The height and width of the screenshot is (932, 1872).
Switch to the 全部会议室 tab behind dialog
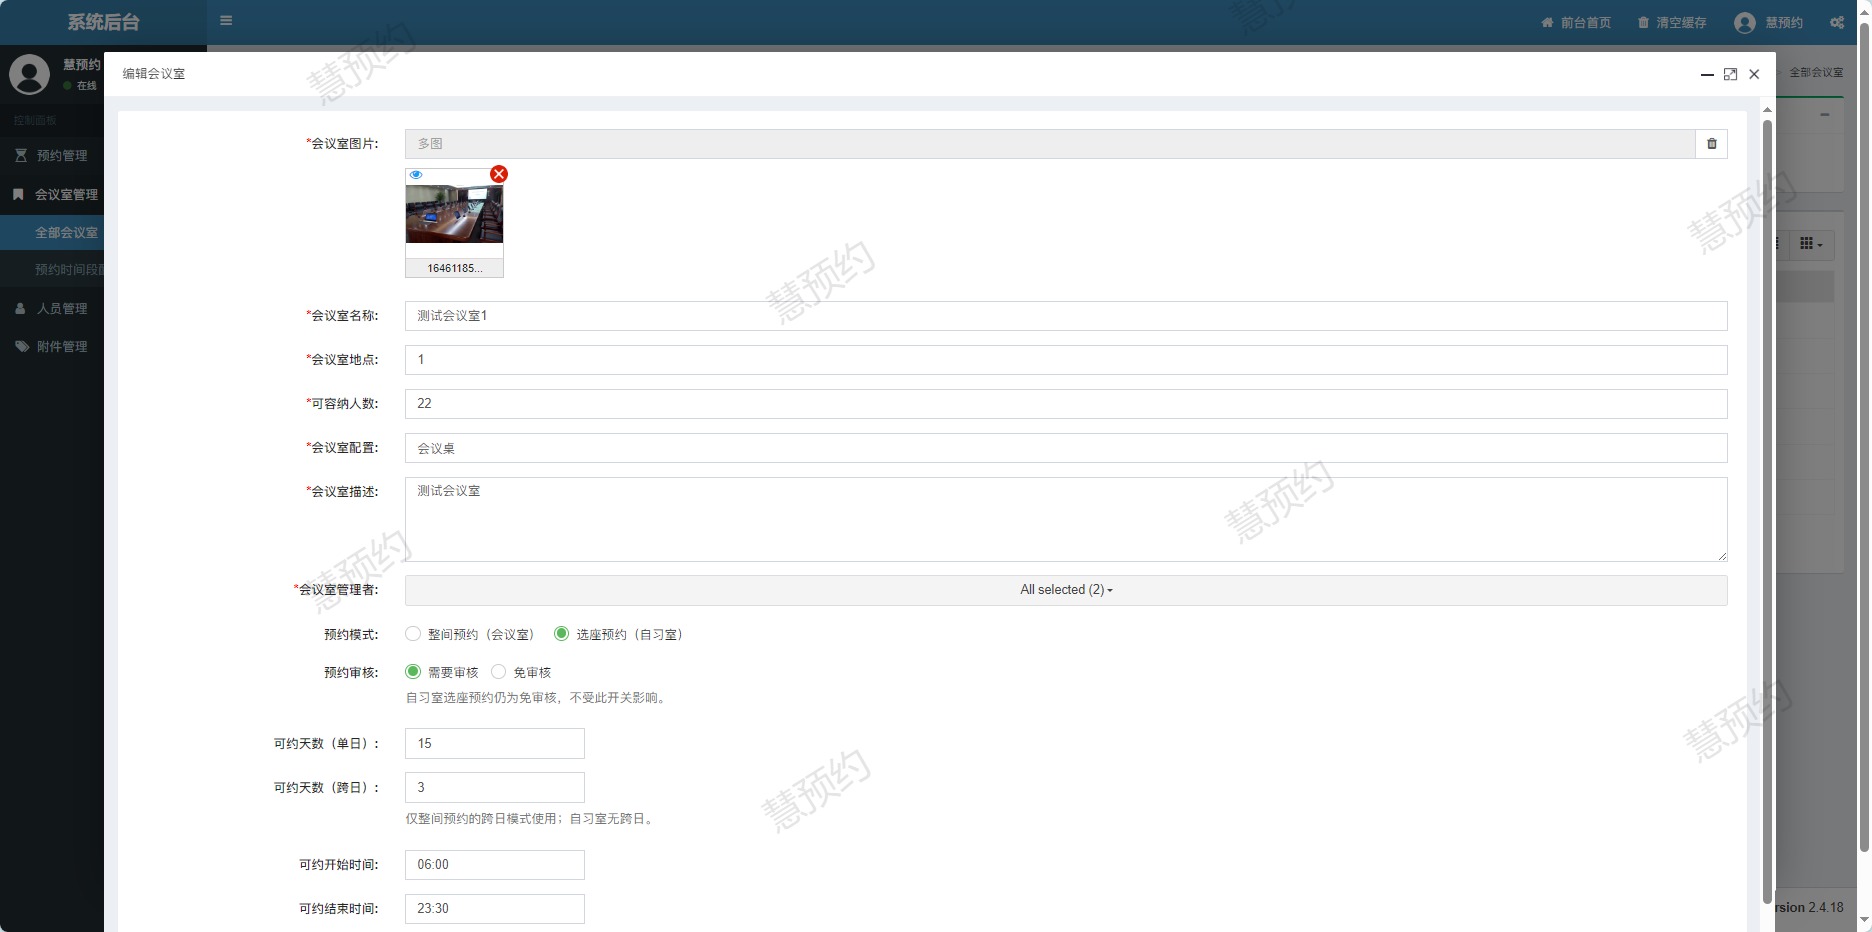pos(1815,73)
